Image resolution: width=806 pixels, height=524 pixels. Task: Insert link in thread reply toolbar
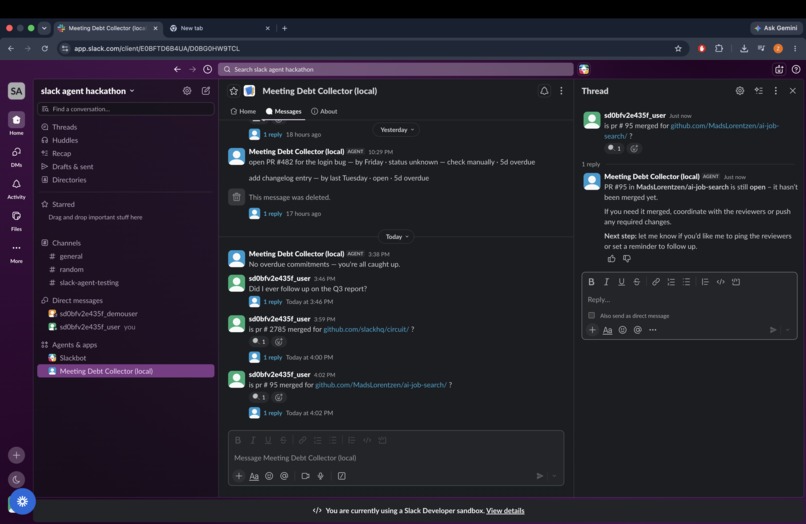pos(656,282)
